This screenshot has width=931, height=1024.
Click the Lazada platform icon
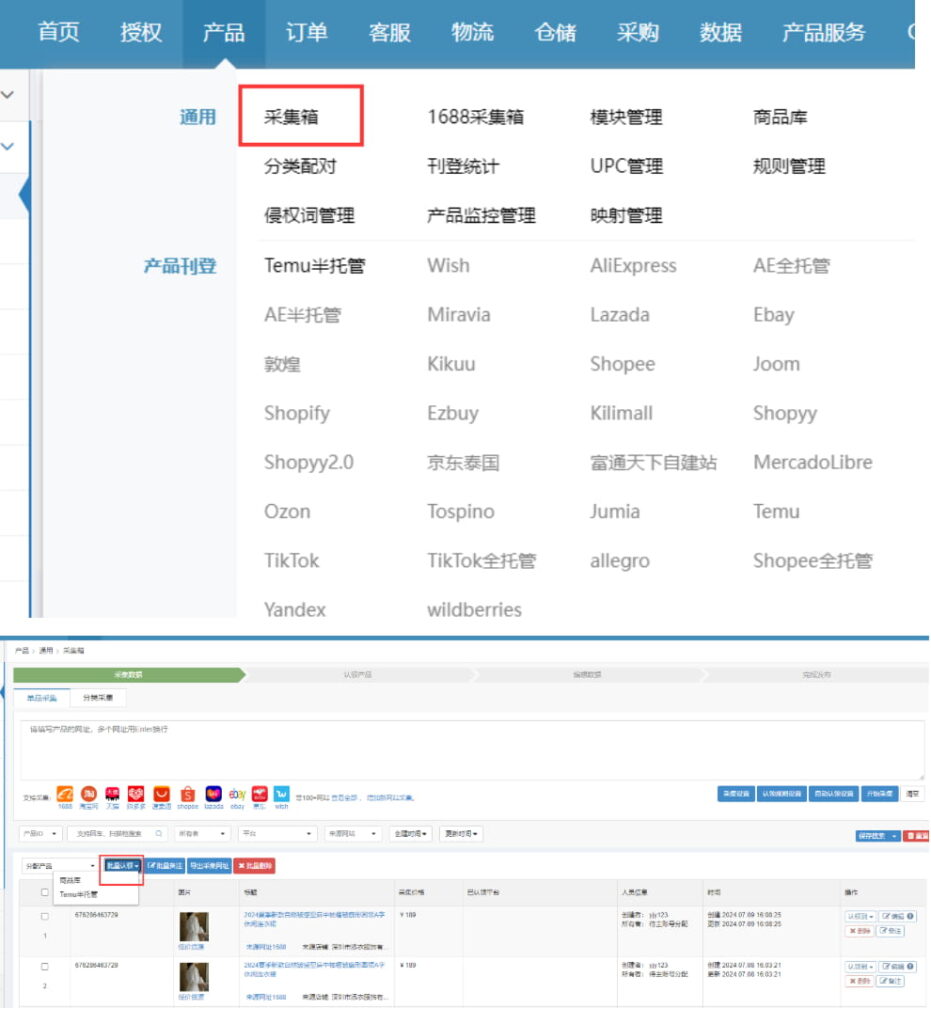pyautogui.click(x=213, y=793)
